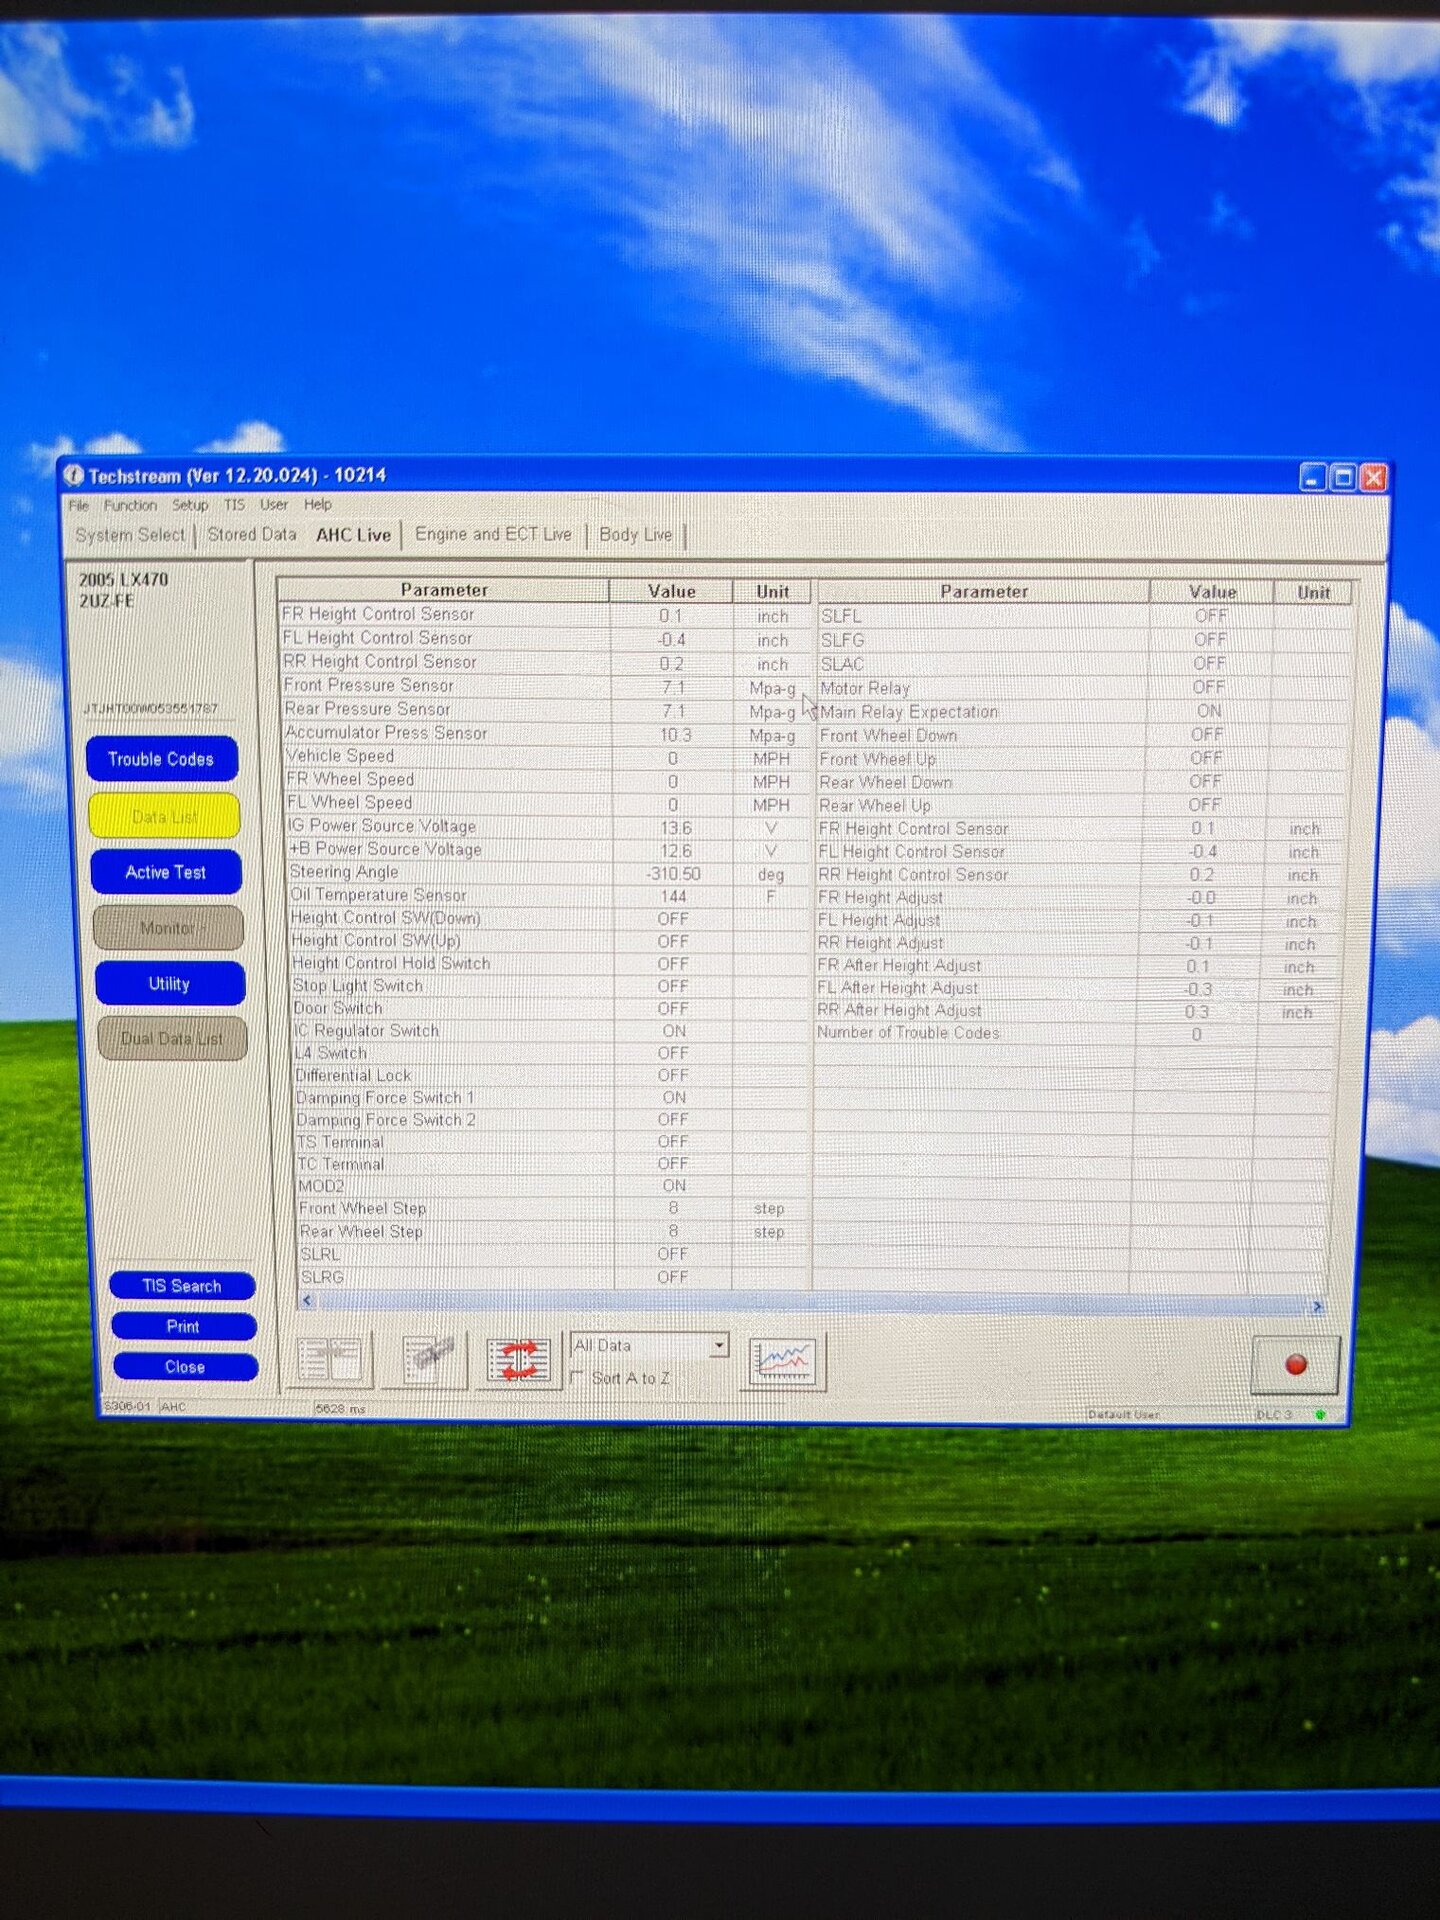
Task: Select the SLAC row
Action: (x=1084, y=663)
